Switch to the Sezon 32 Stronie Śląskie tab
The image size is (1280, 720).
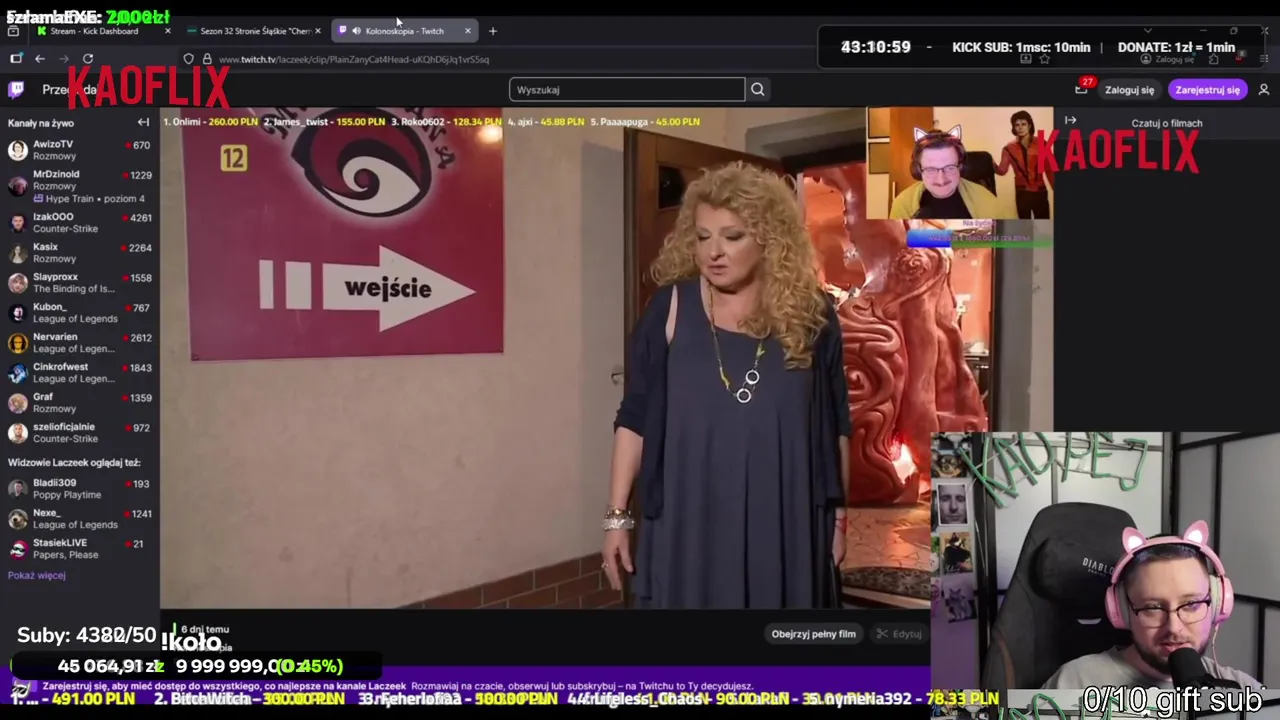(x=252, y=31)
